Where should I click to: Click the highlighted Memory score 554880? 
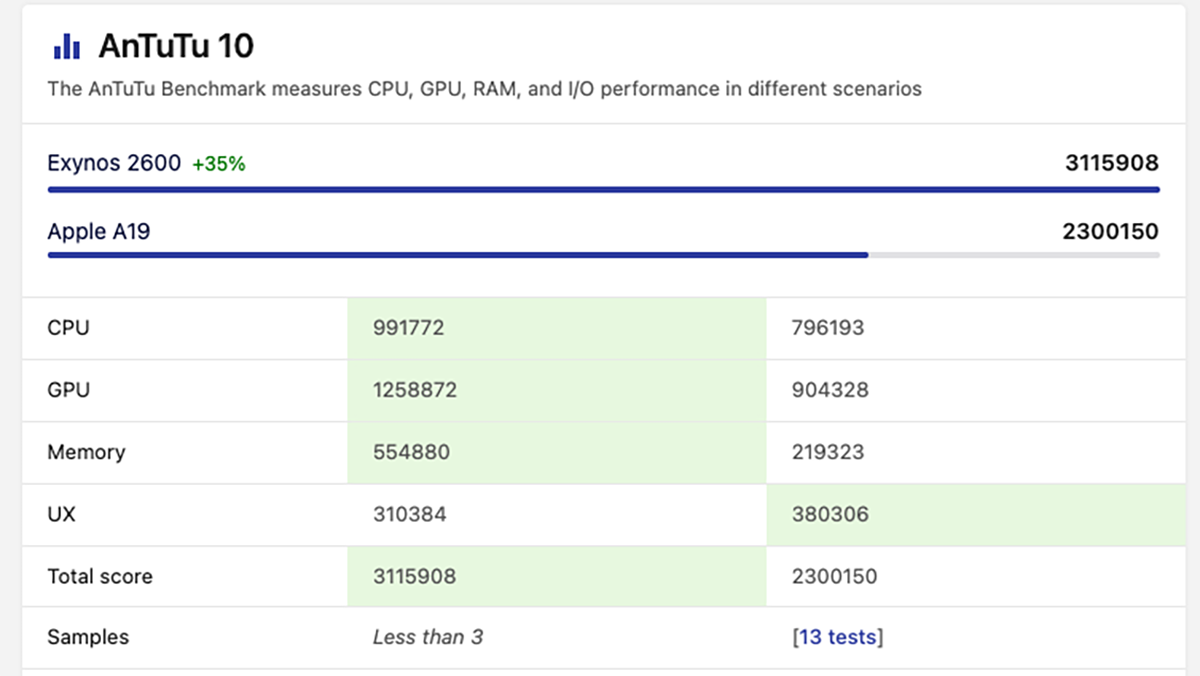pos(411,452)
